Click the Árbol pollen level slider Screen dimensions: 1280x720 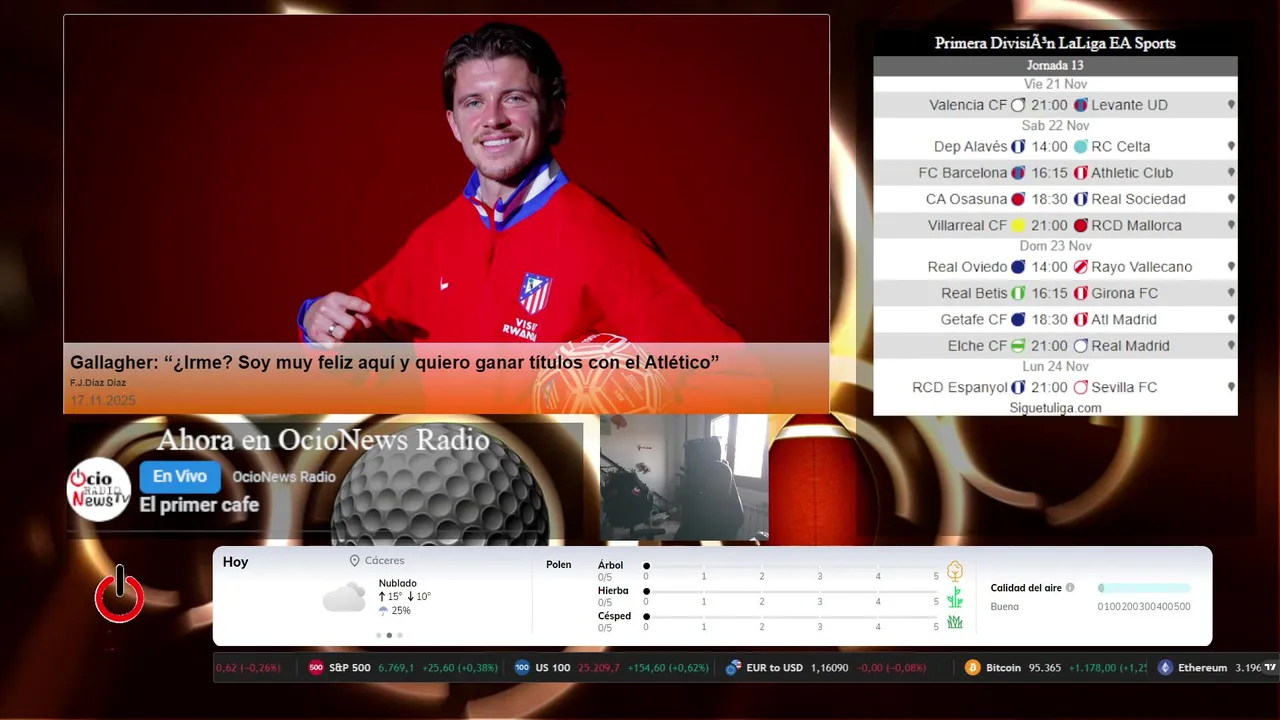point(791,566)
